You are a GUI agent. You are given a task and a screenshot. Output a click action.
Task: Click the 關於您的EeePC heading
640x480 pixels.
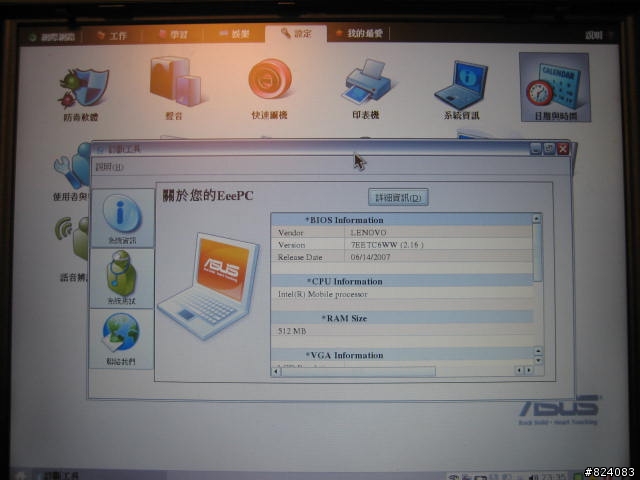[208, 196]
